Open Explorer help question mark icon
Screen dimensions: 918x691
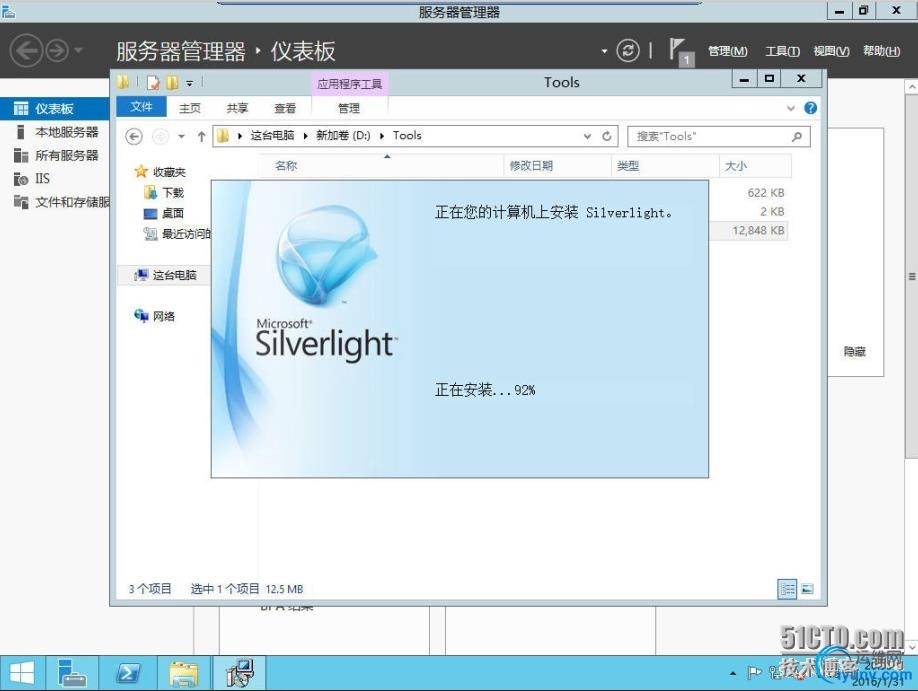(811, 108)
